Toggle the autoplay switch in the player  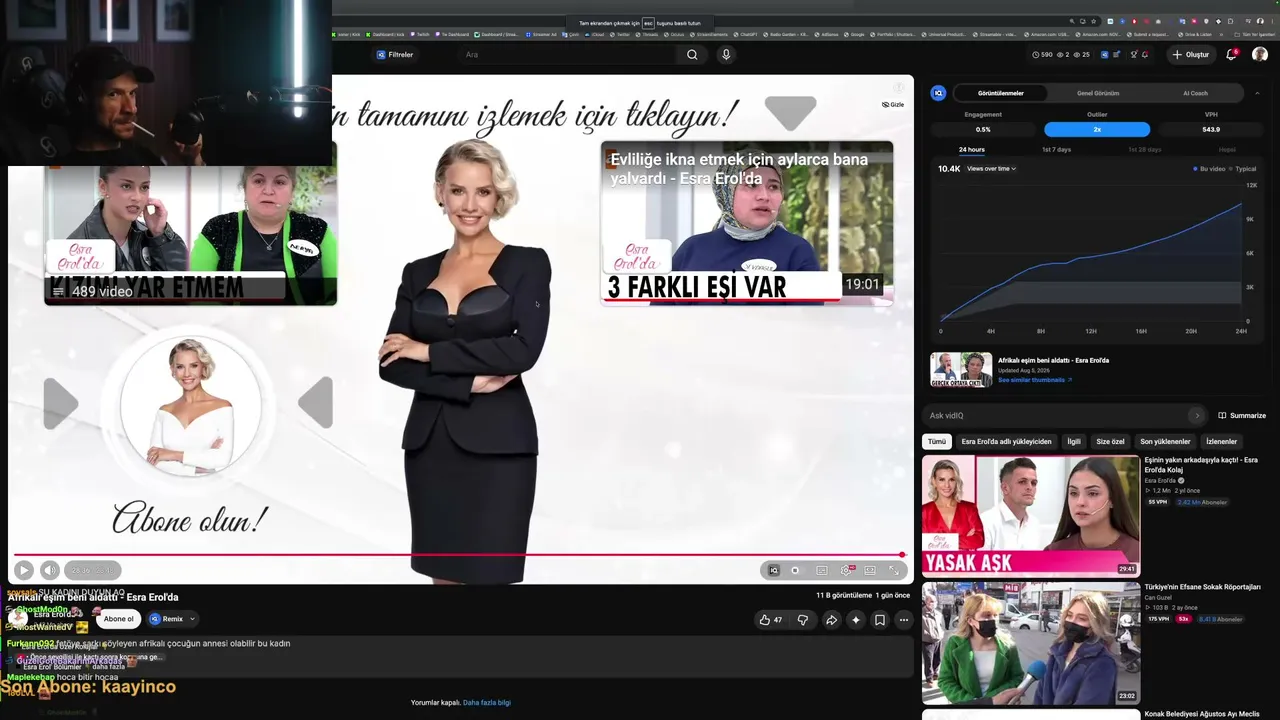tap(796, 570)
